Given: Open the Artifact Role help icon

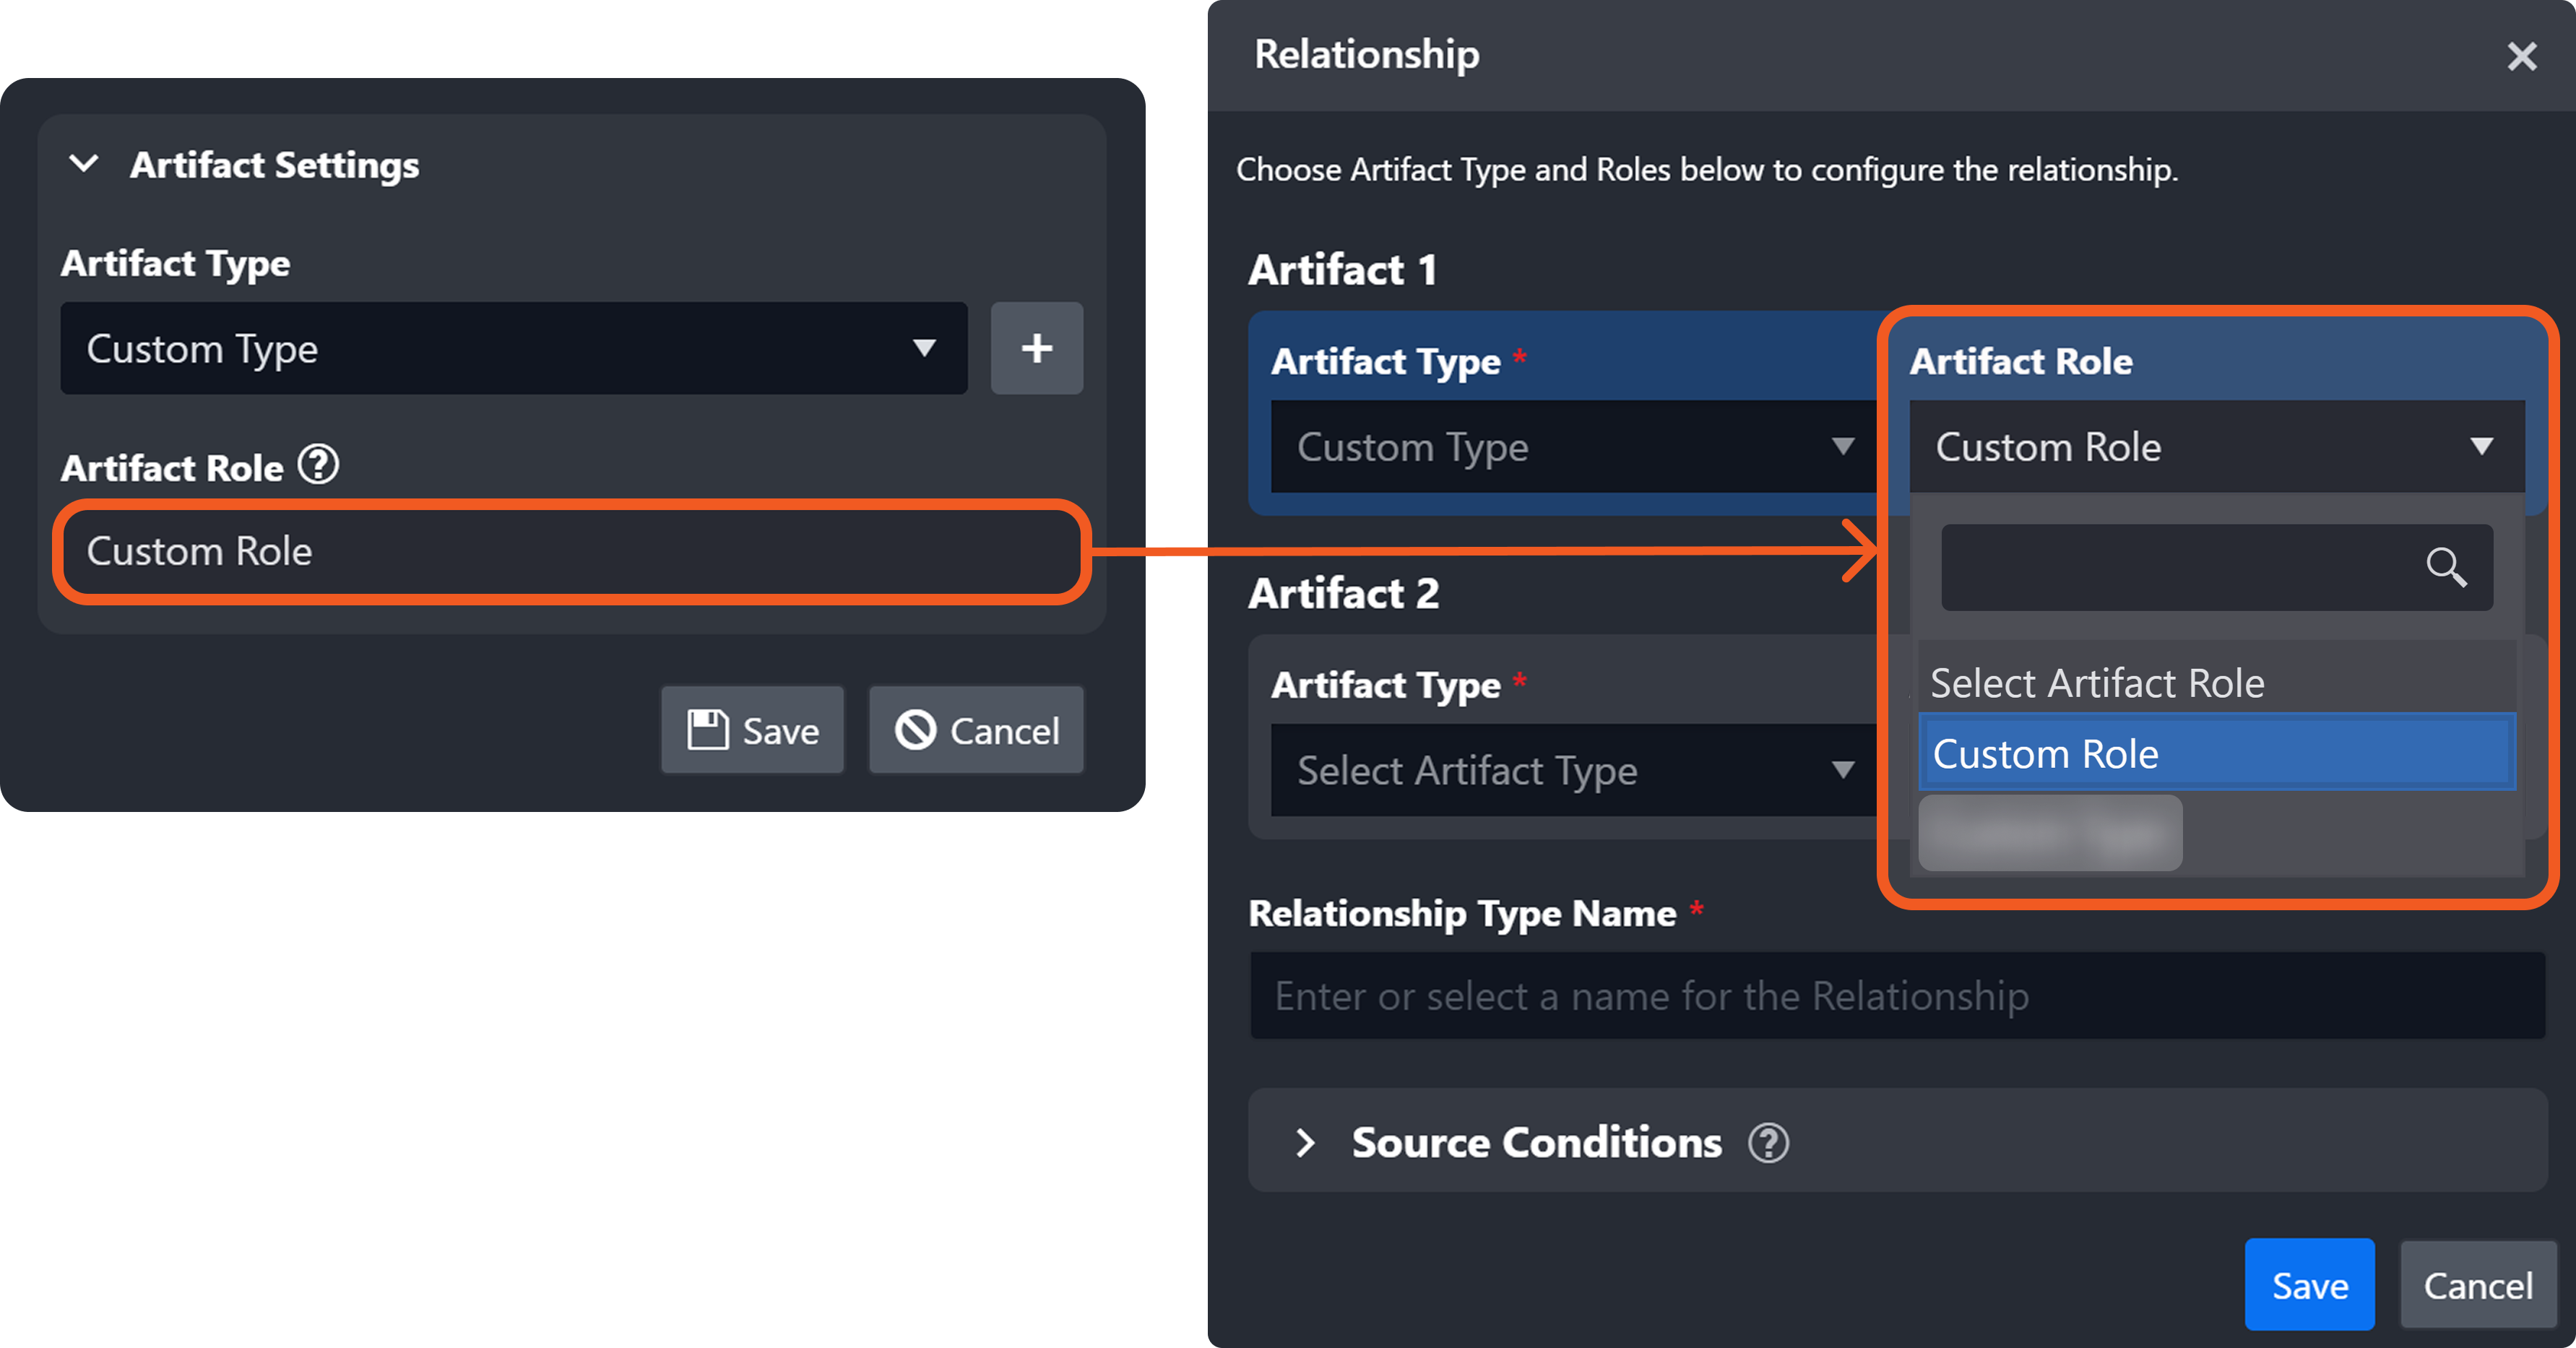Looking at the screenshot, I should [319, 465].
